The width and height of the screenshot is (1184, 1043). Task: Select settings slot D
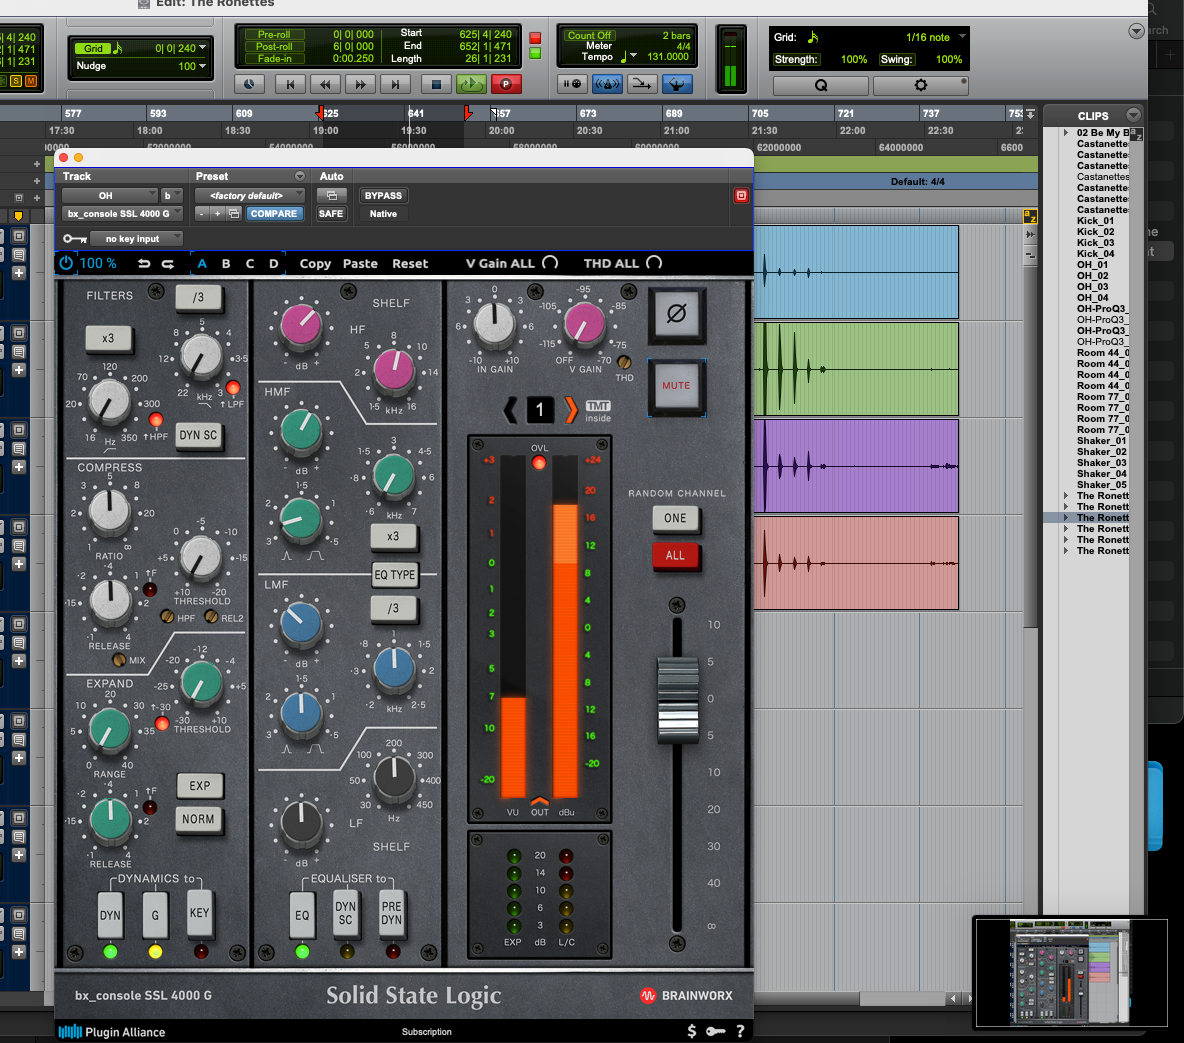(274, 264)
